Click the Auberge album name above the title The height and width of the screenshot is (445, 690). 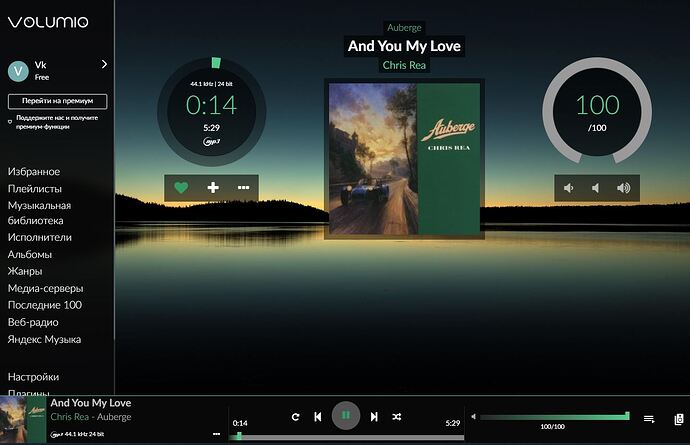point(404,28)
